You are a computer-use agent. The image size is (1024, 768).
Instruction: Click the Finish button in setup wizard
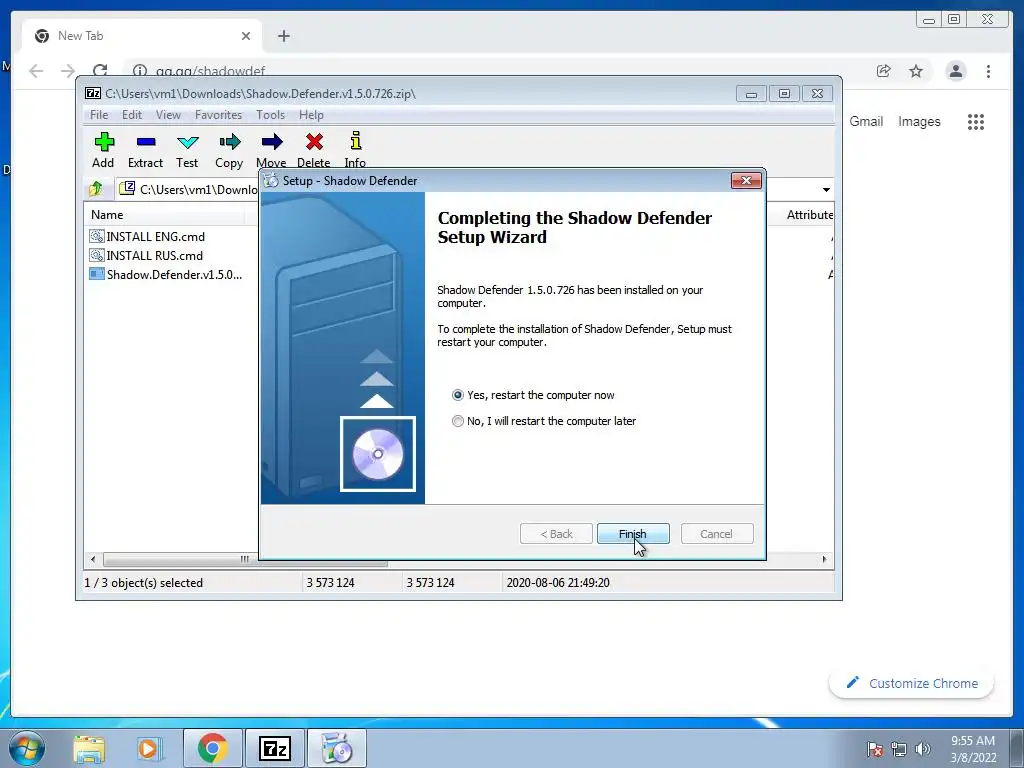(x=633, y=534)
